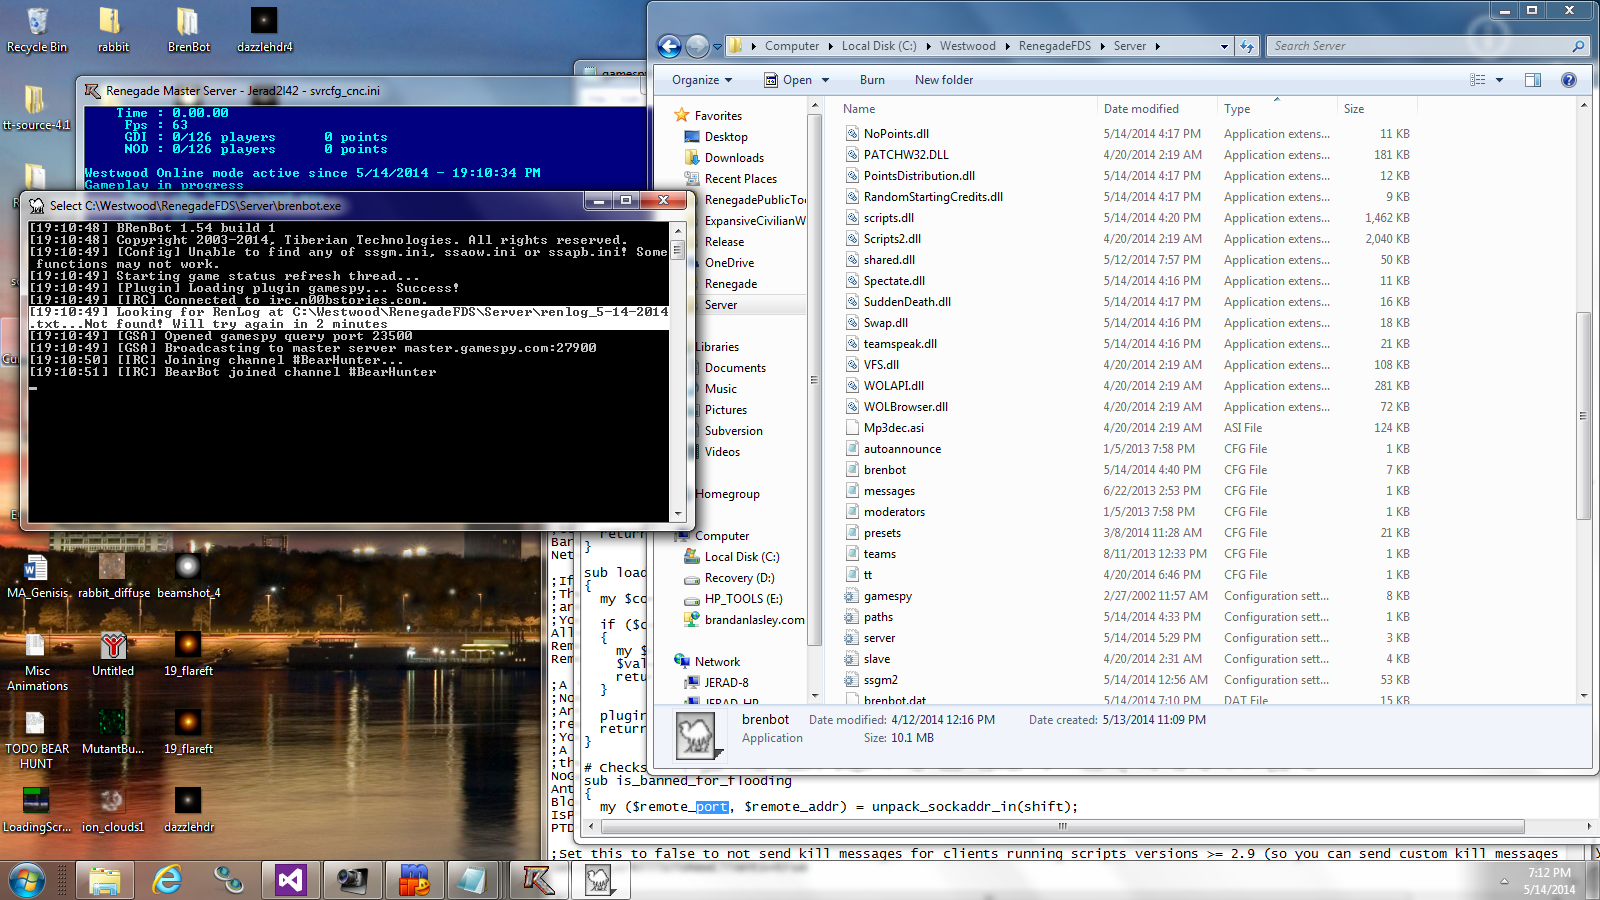This screenshot has height=900, width=1600.
Task: Sort files by Date modified column
Action: pos(1141,109)
